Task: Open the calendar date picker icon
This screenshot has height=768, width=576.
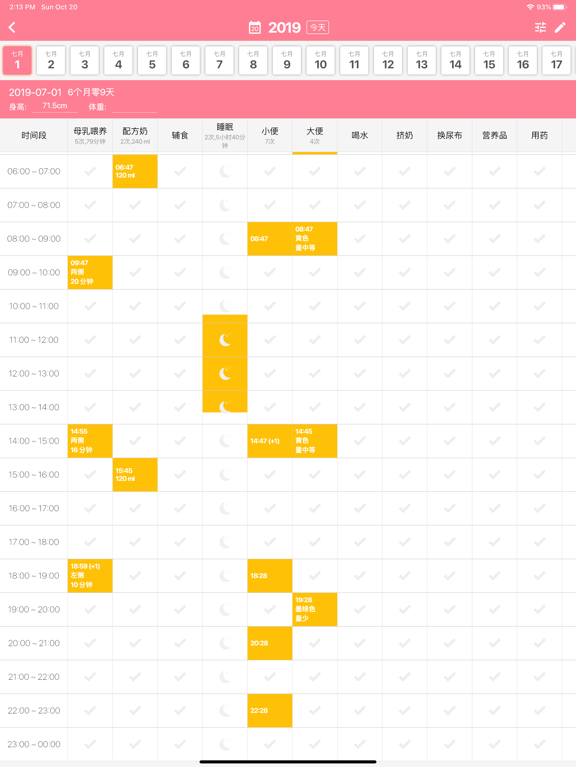Action: click(255, 27)
